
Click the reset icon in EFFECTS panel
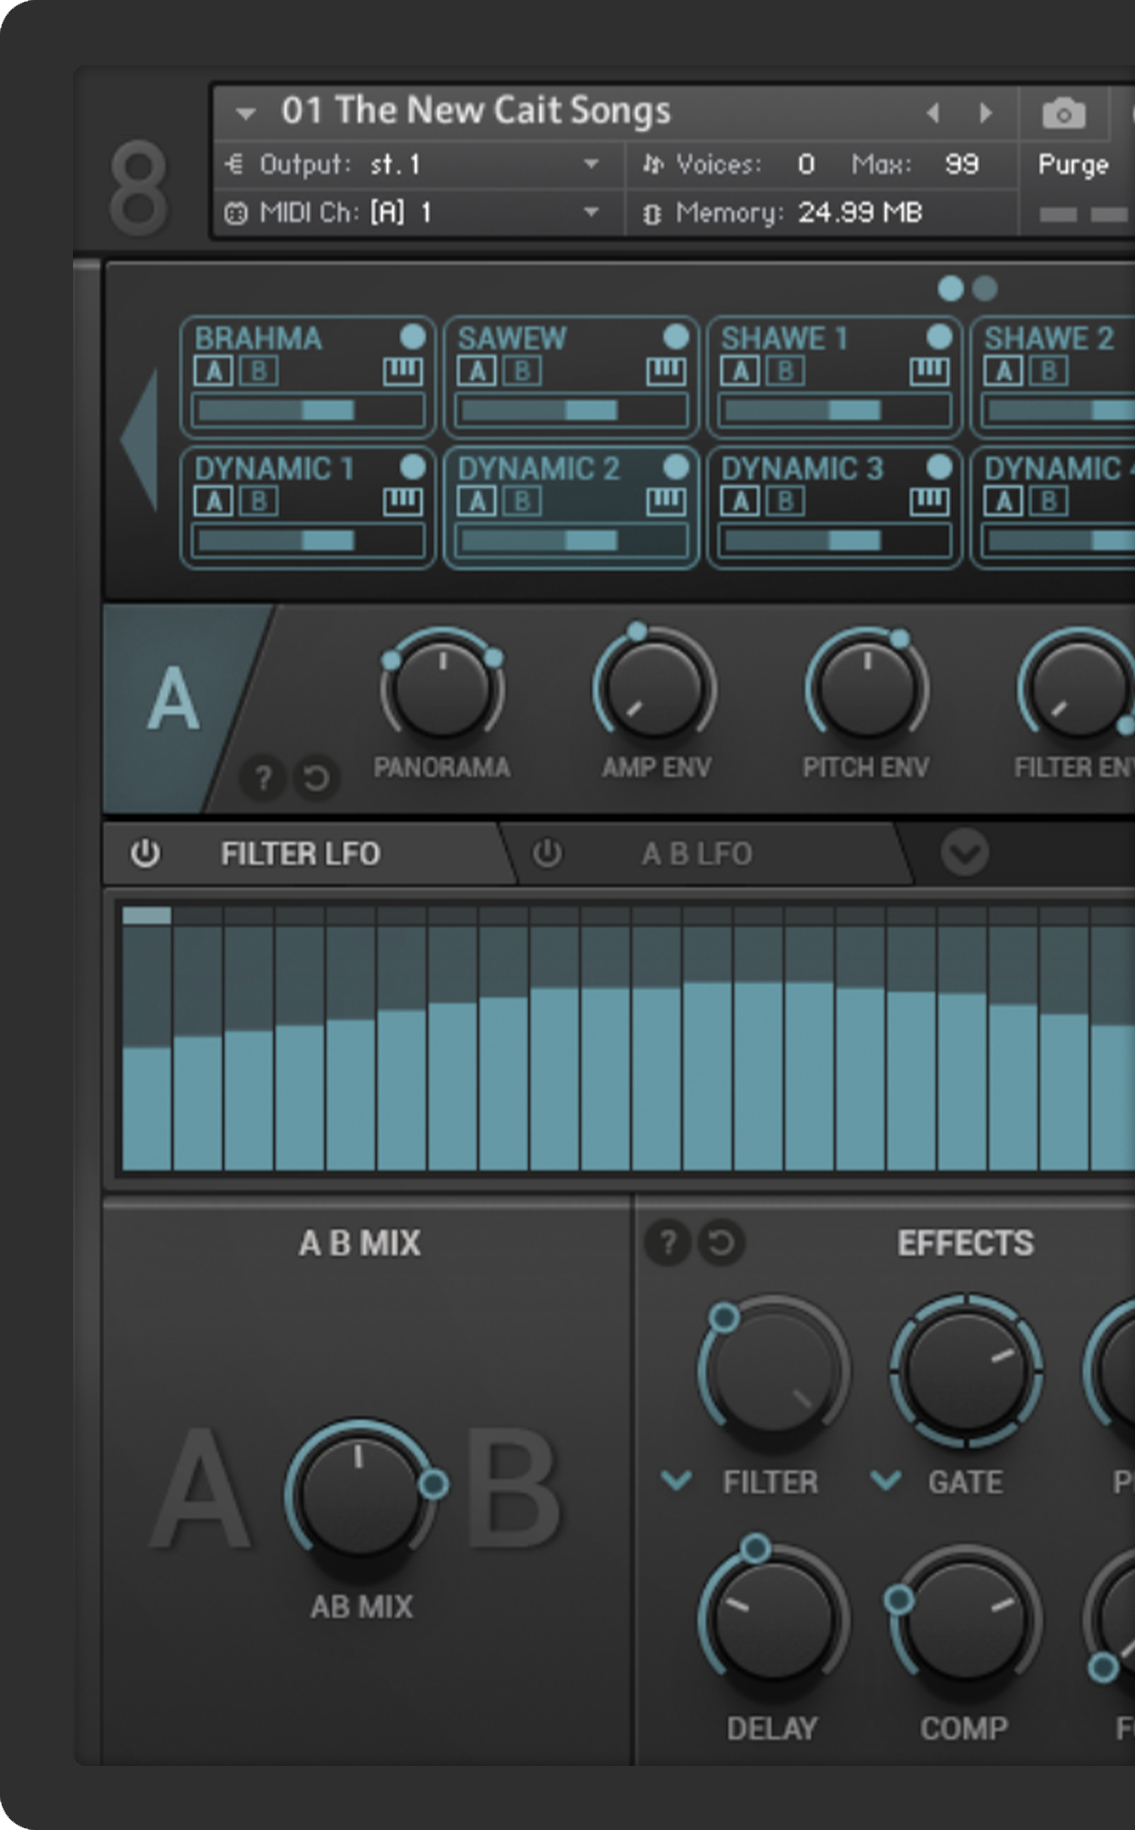click(721, 1243)
